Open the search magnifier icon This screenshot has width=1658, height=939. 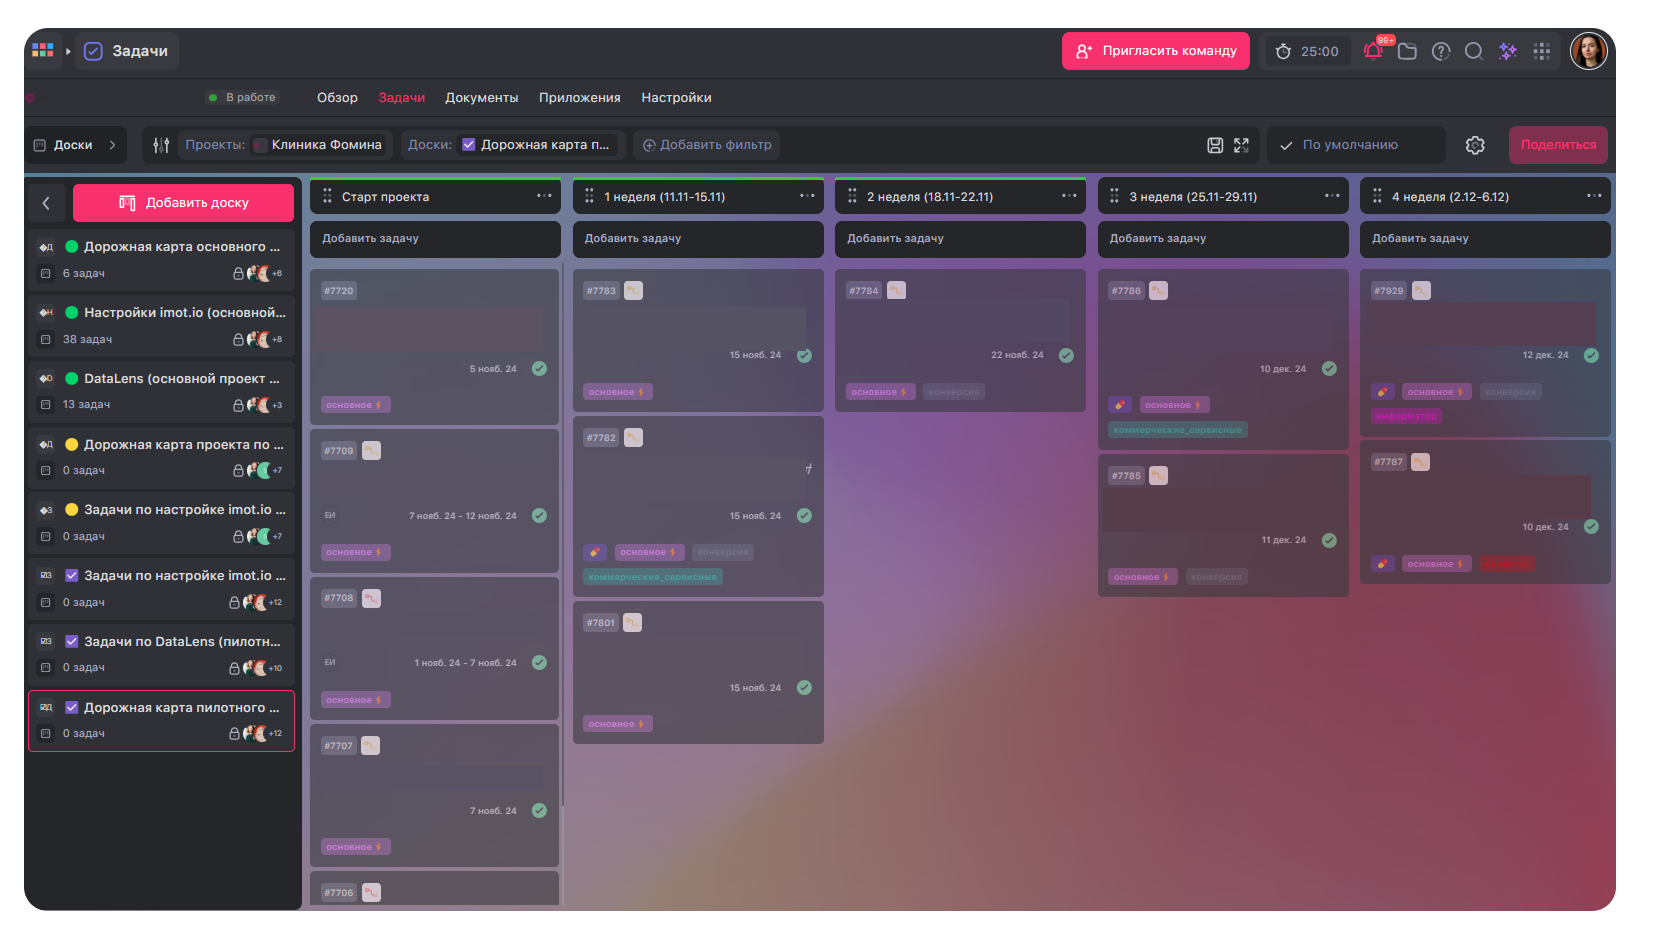coord(1474,51)
